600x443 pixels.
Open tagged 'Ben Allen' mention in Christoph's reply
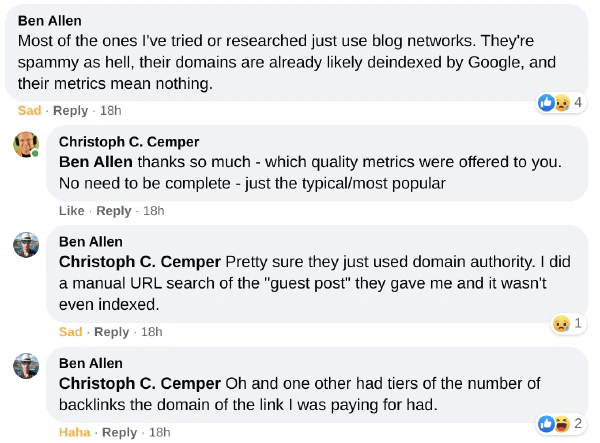pos(96,162)
